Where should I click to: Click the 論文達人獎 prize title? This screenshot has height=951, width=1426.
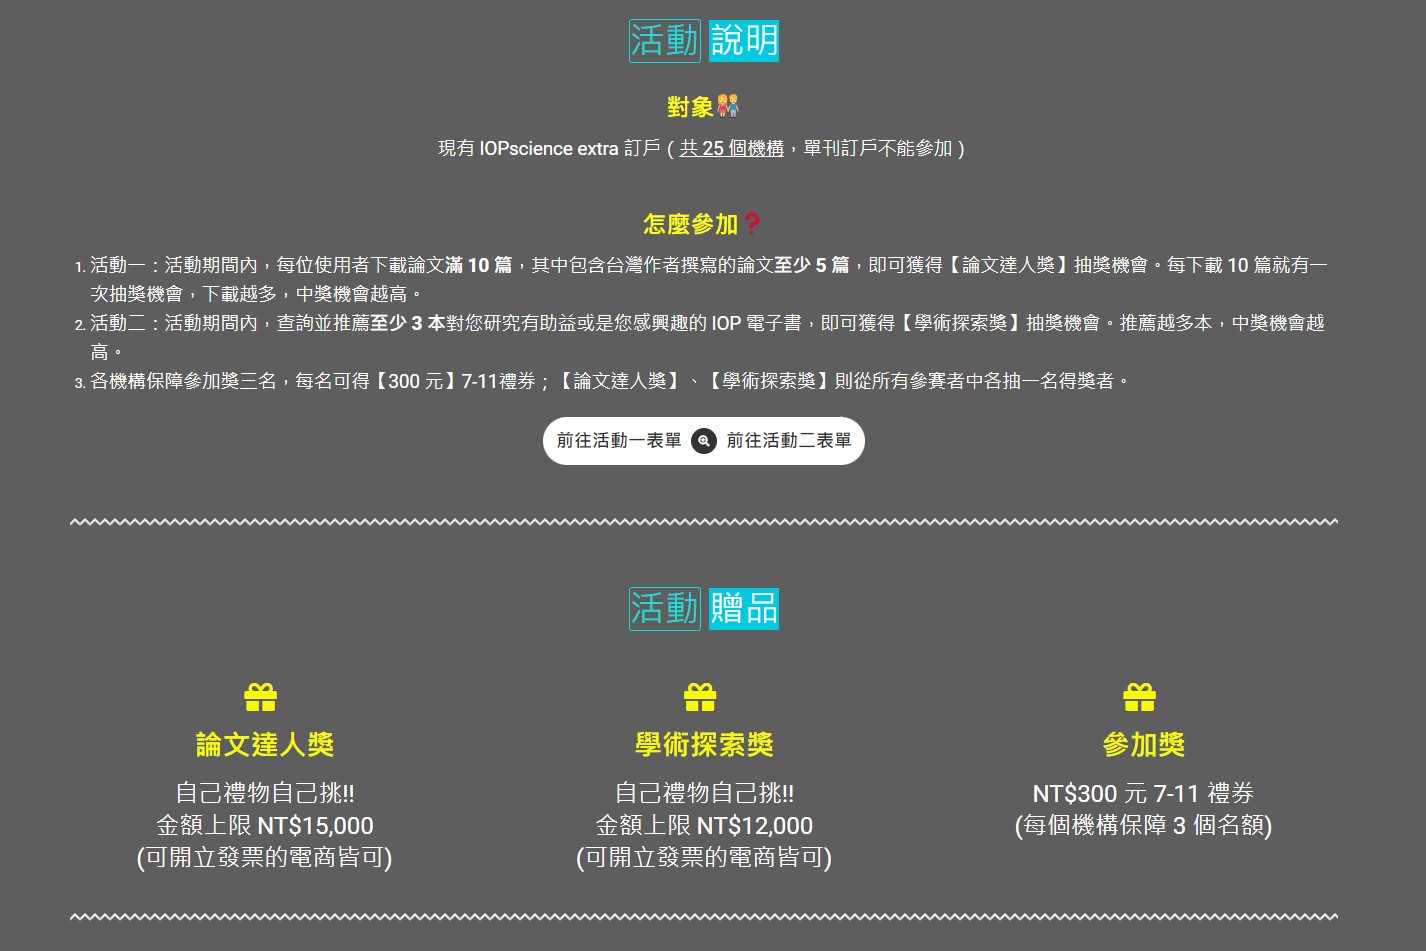[264, 744]
